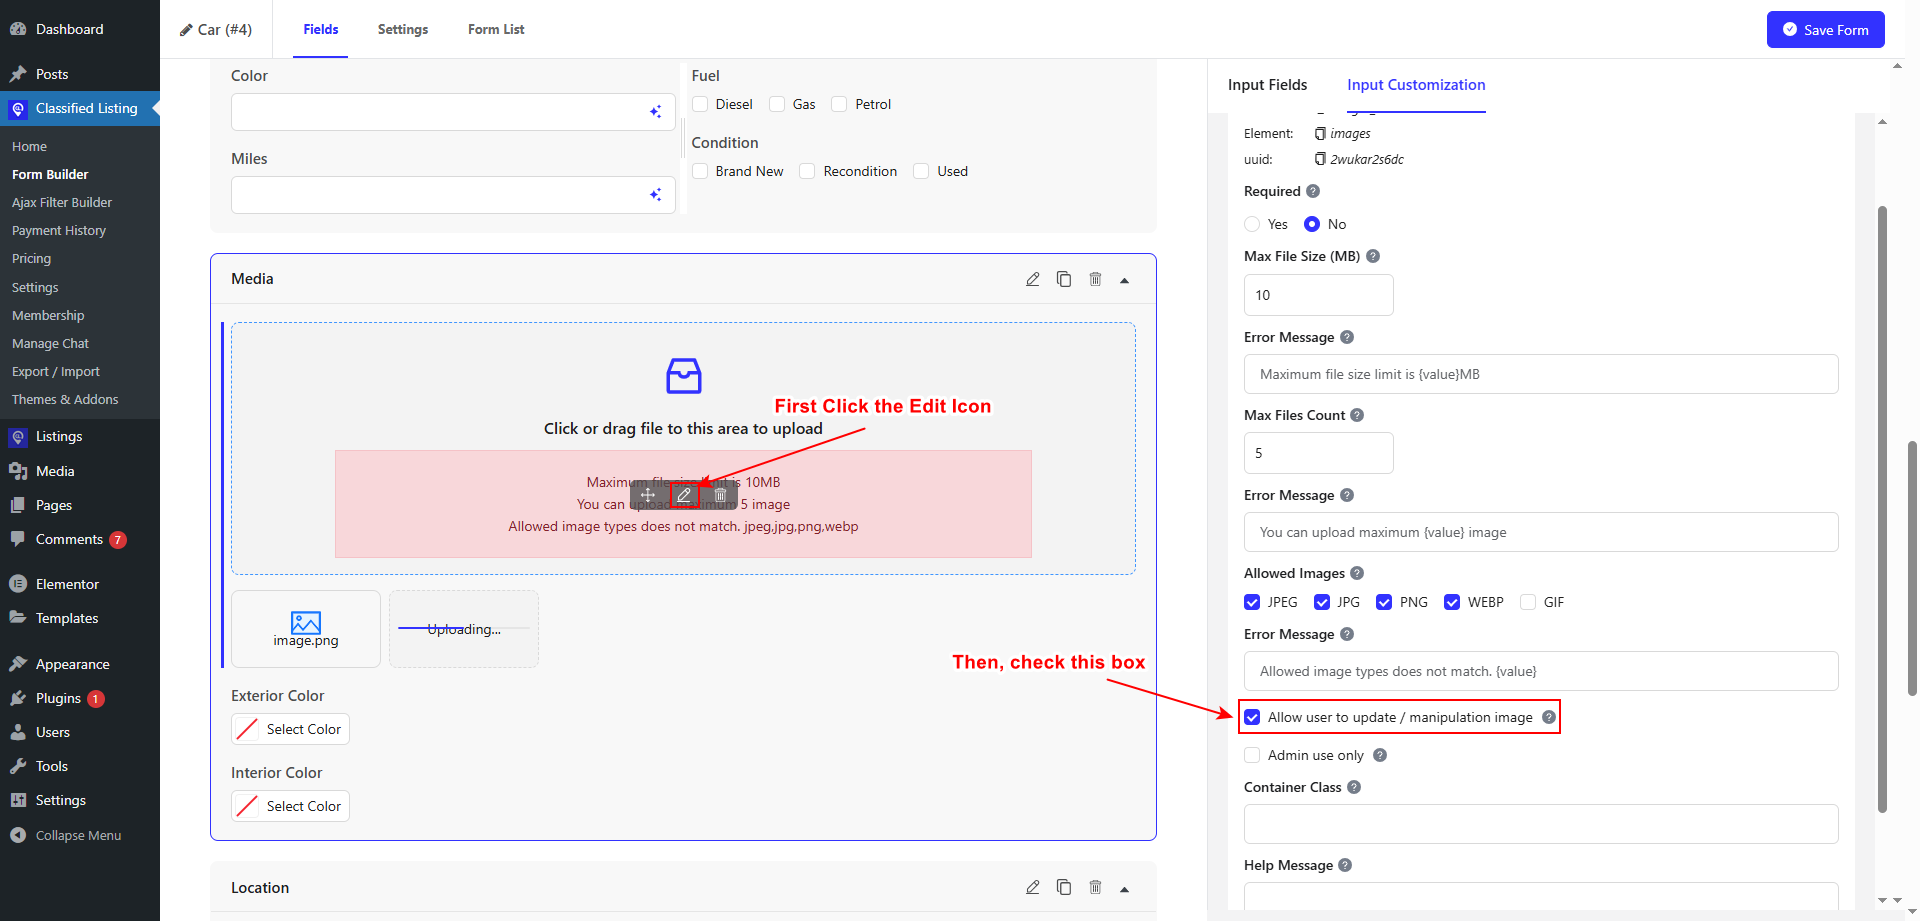Click the Max Files Count input
This screenshot has height=921, width=1920.
(x=1318, y=453)
